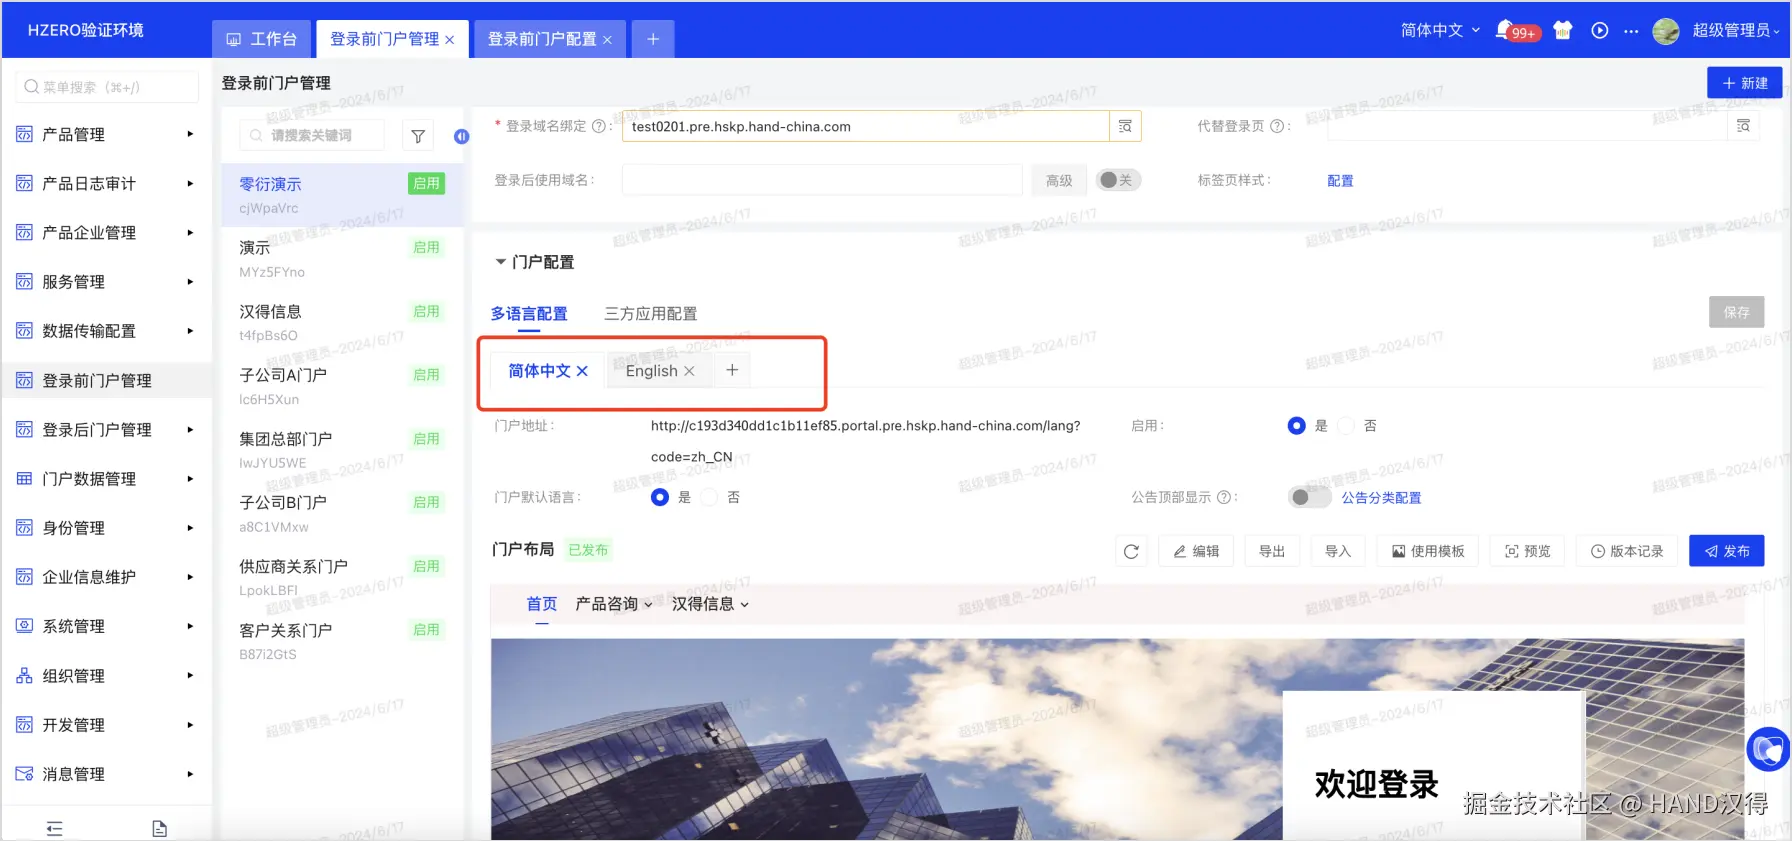1792x841 pixels.
Task: Click the blue collapse panel handle
Action: 461,136
